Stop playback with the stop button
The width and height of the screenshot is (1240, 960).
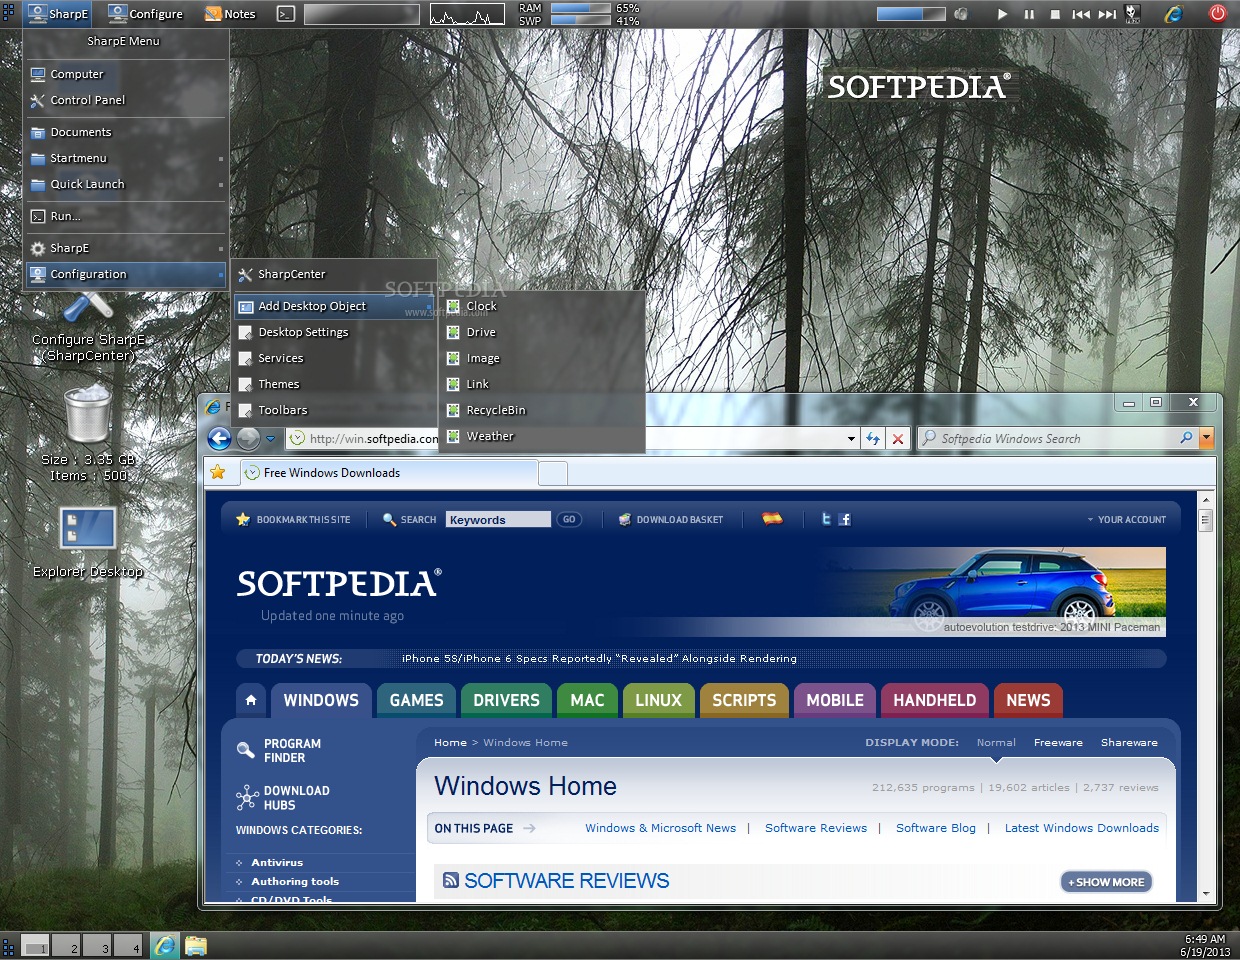[1055, 14]
